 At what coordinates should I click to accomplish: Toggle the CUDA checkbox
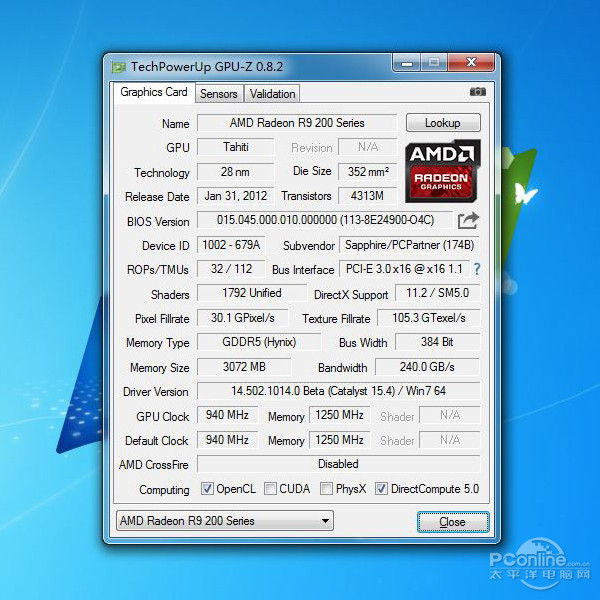point(270,489)
